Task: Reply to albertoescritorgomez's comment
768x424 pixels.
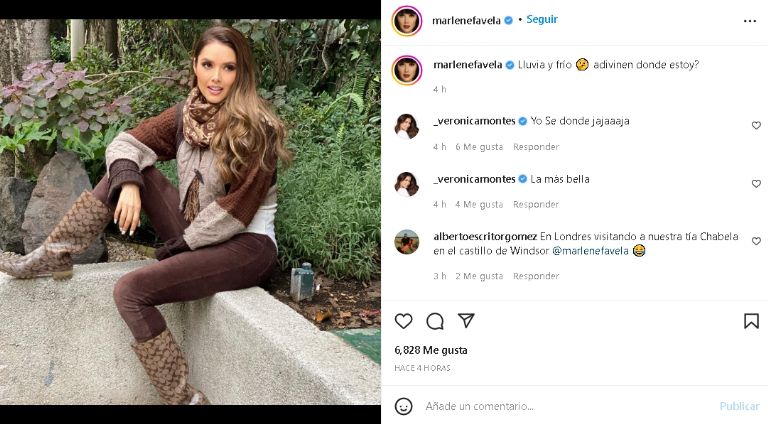Action: [x=536, y=276]
